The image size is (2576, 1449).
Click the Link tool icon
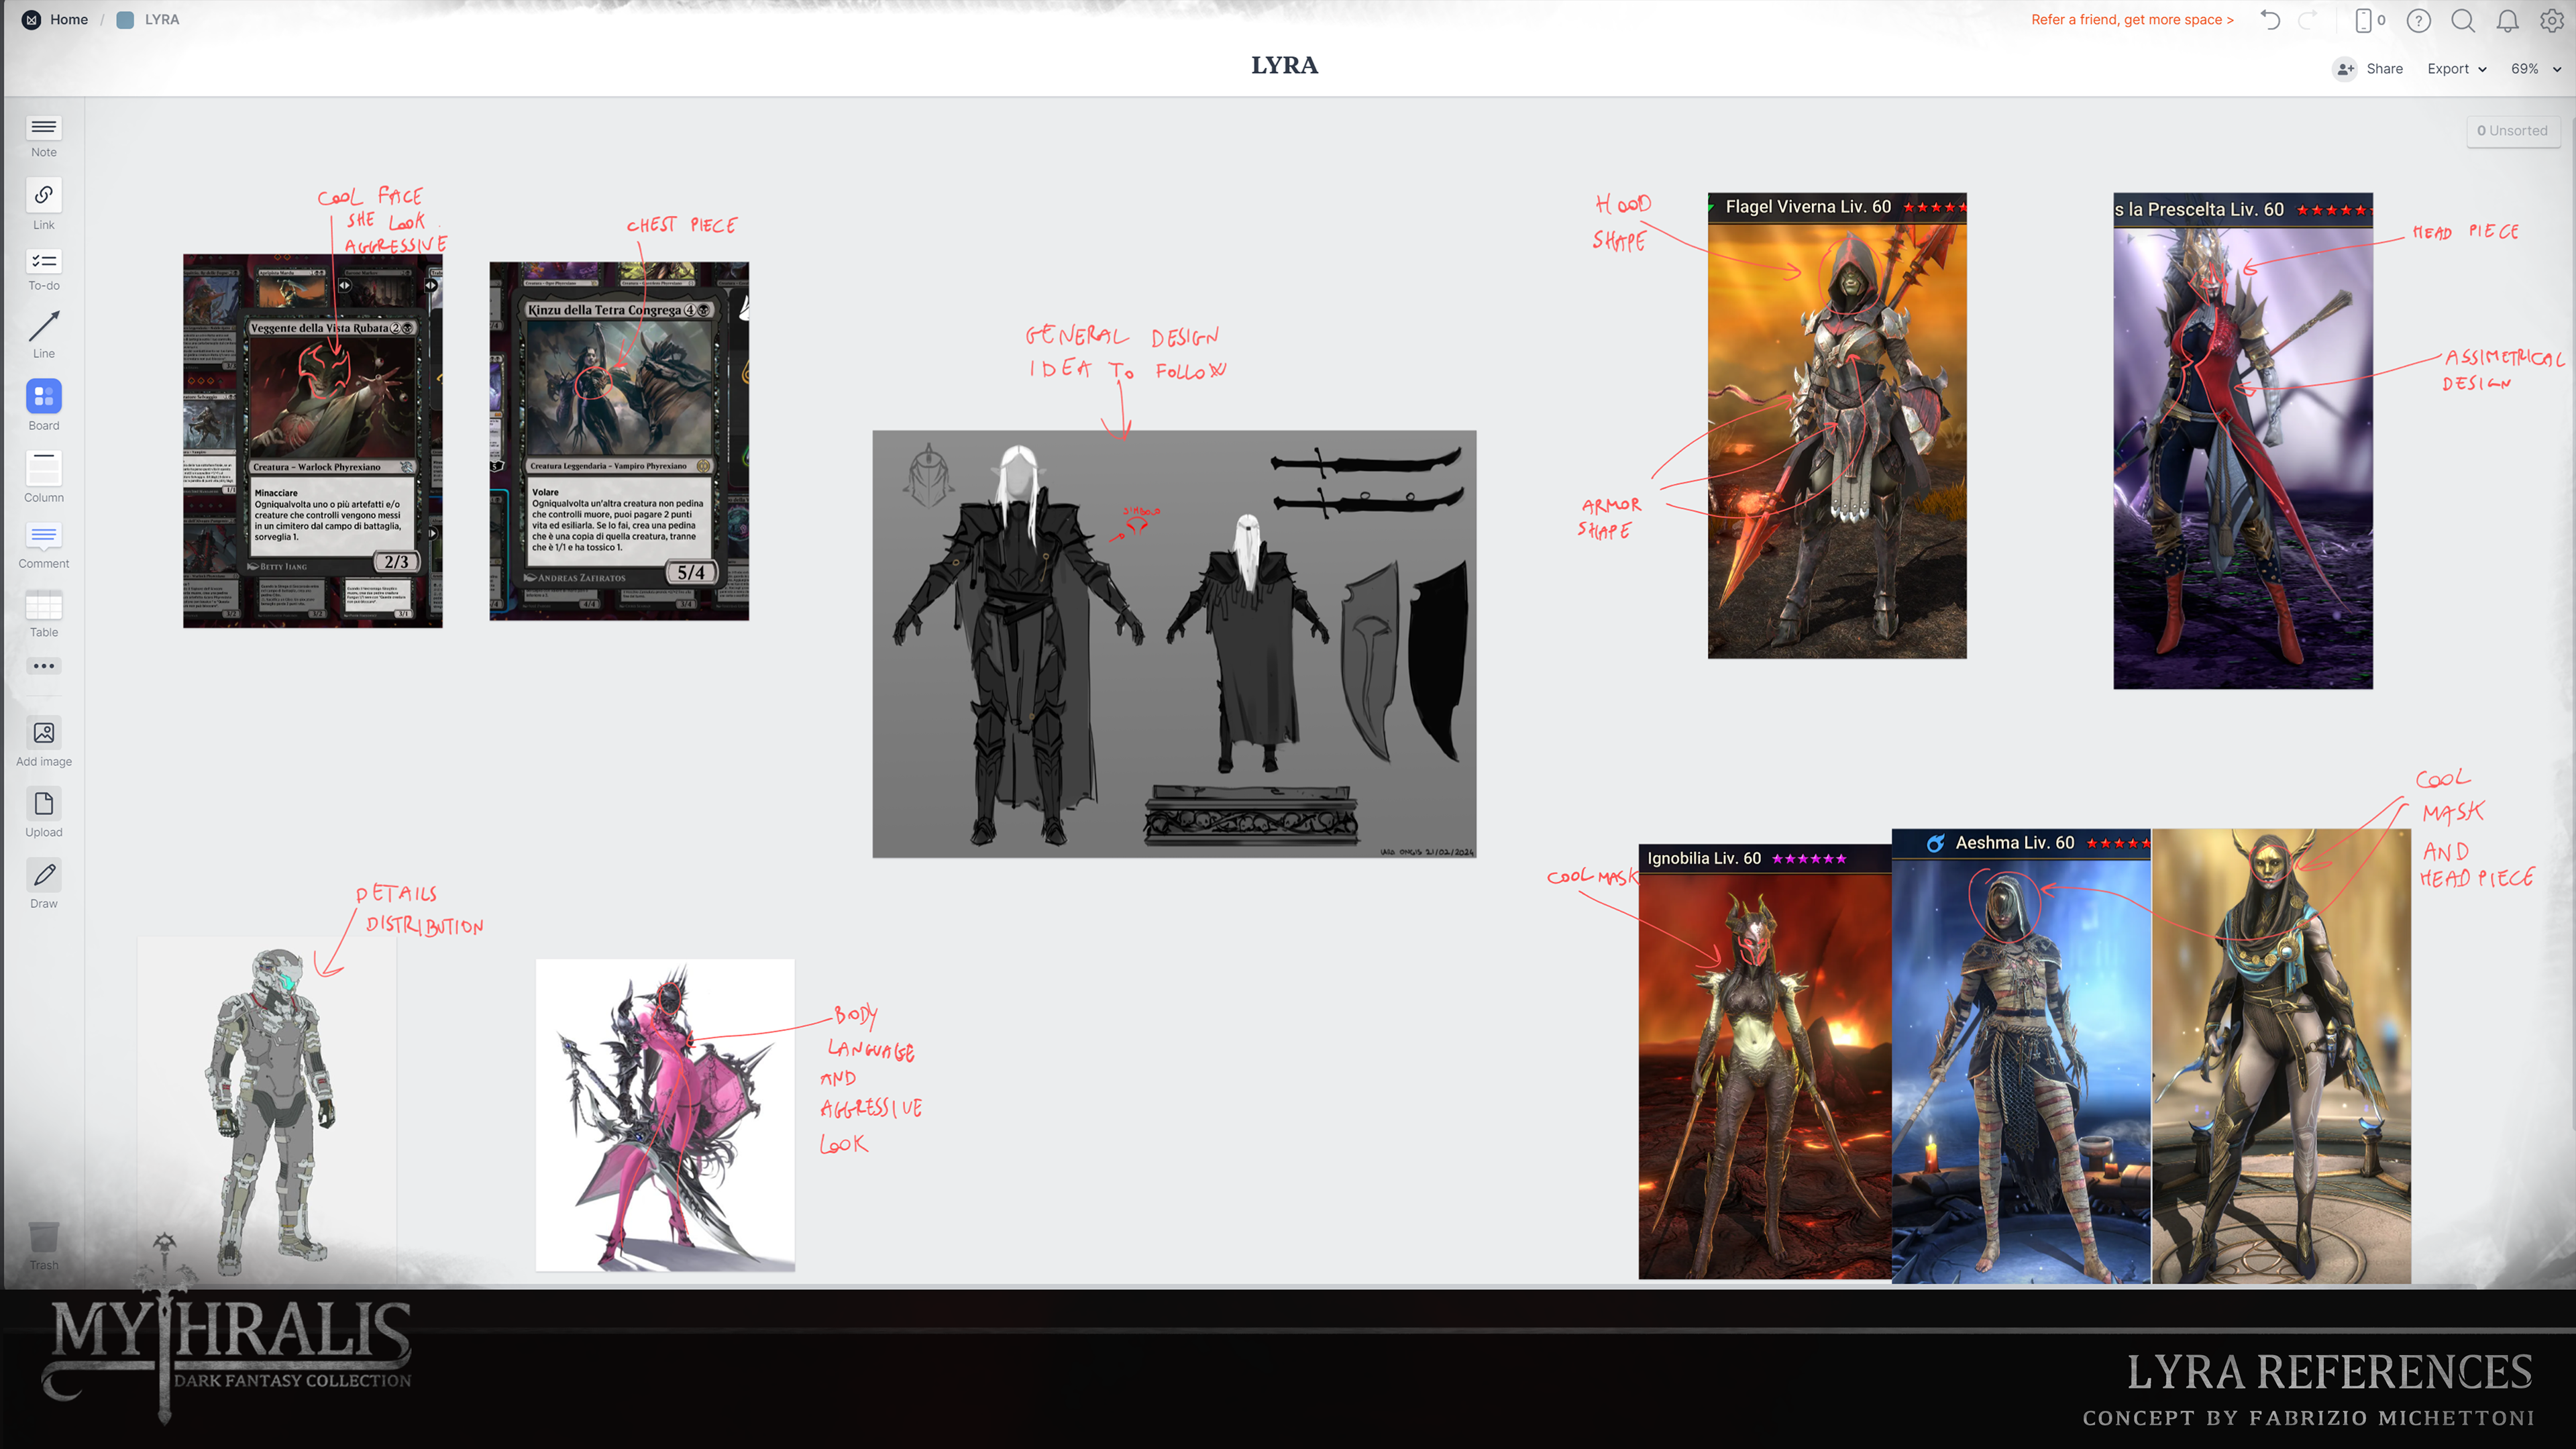pyautogui.click(x=43, y=195)
